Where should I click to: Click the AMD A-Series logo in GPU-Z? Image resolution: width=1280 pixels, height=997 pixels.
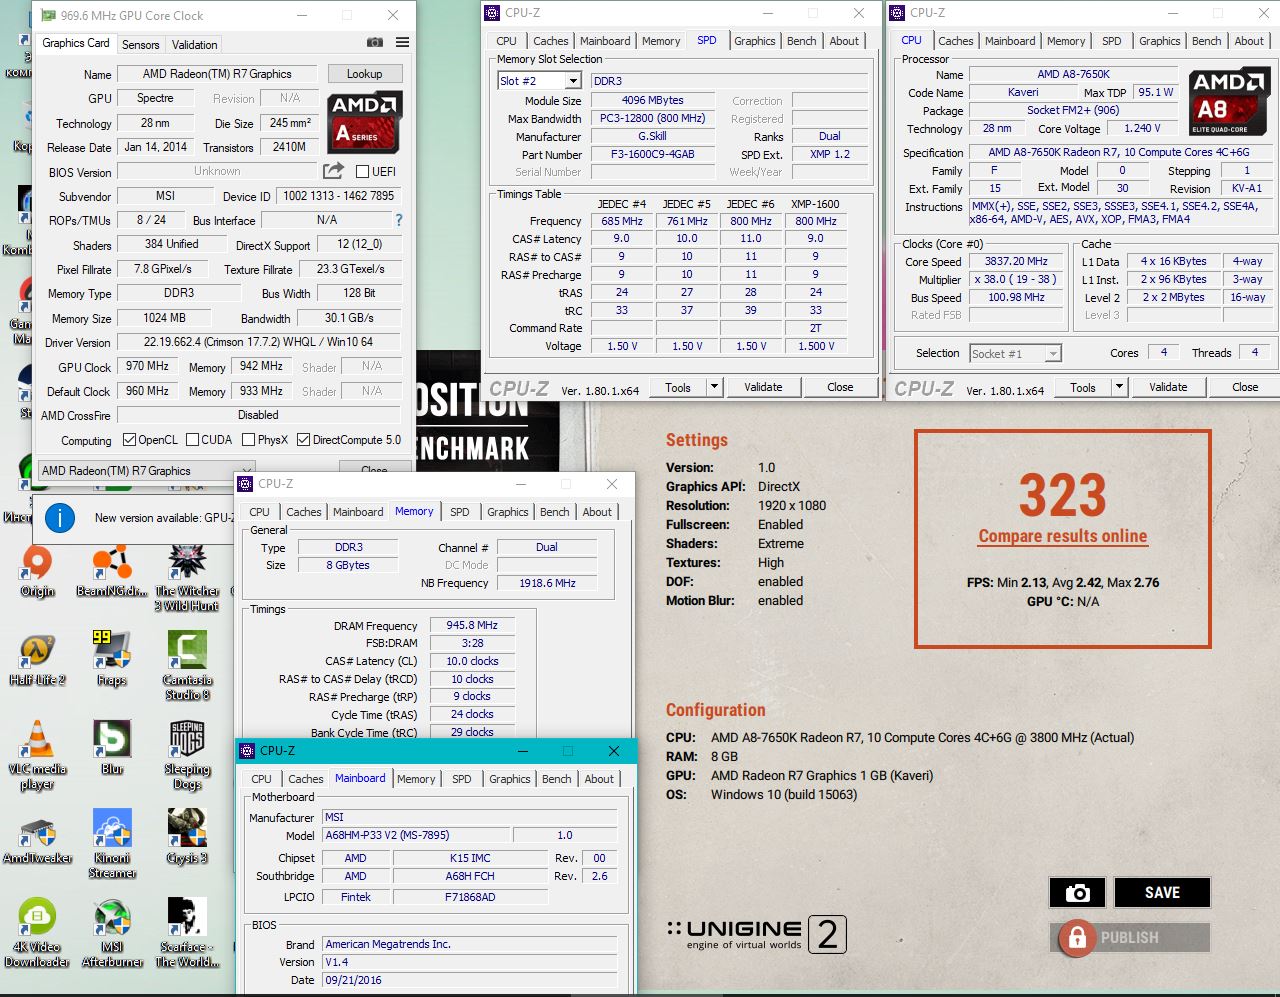pos(364,123)
